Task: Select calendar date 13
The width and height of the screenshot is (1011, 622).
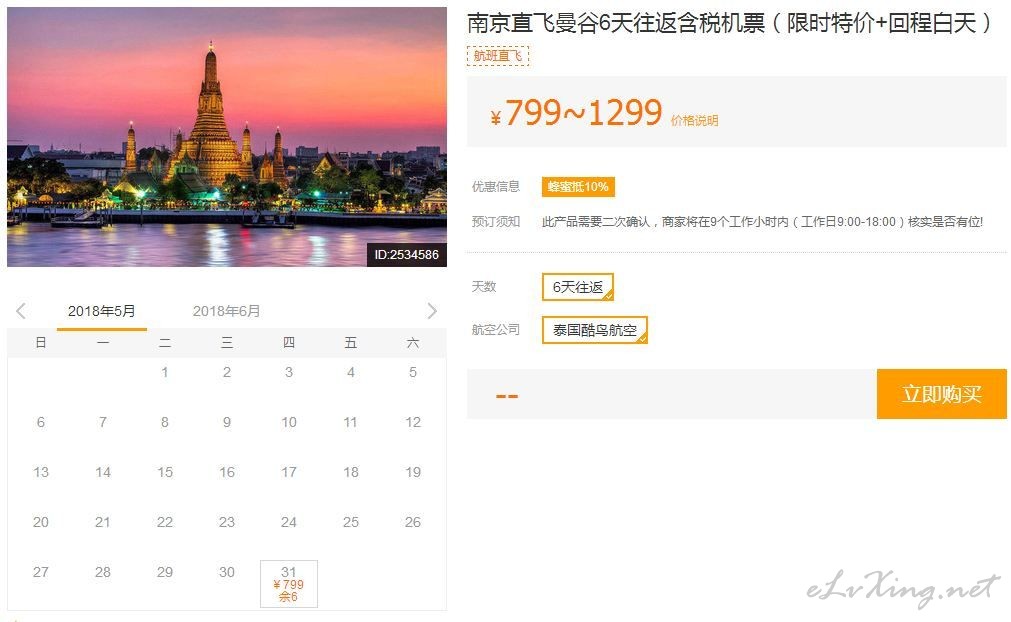Action: pyautogui.click(x=41, y=472)
